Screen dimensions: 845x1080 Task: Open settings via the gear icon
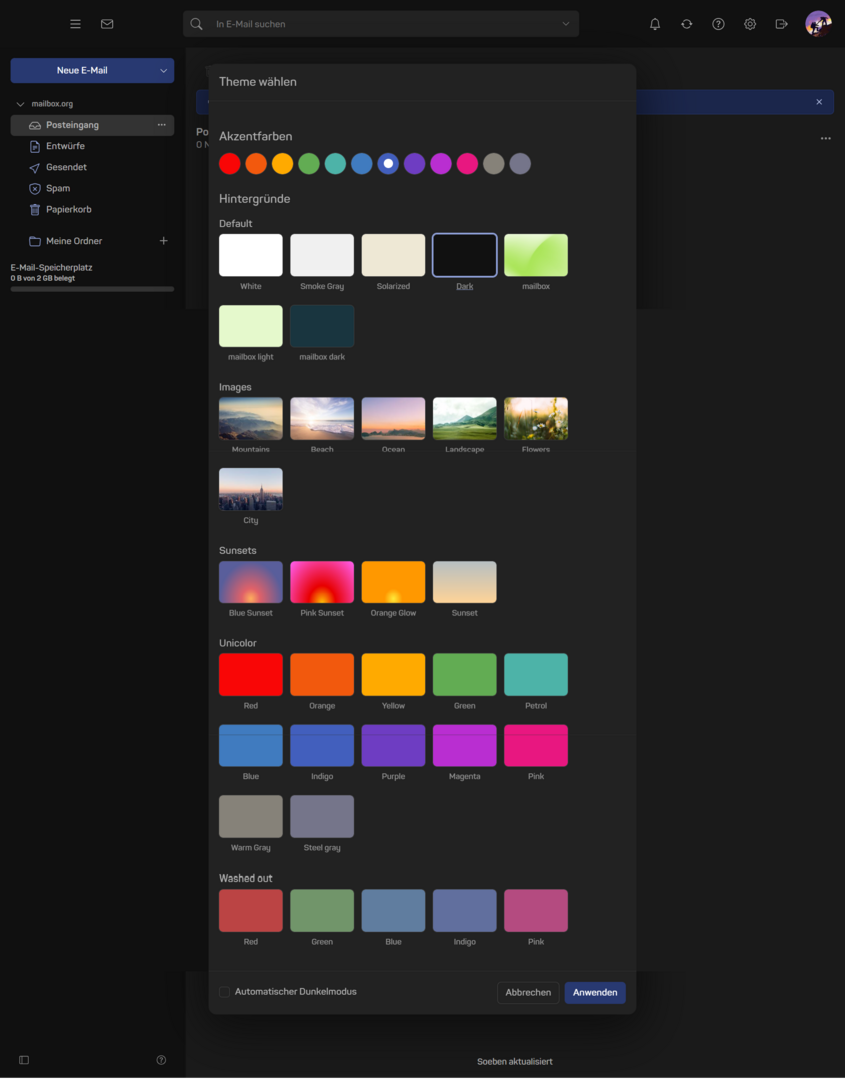750,24
